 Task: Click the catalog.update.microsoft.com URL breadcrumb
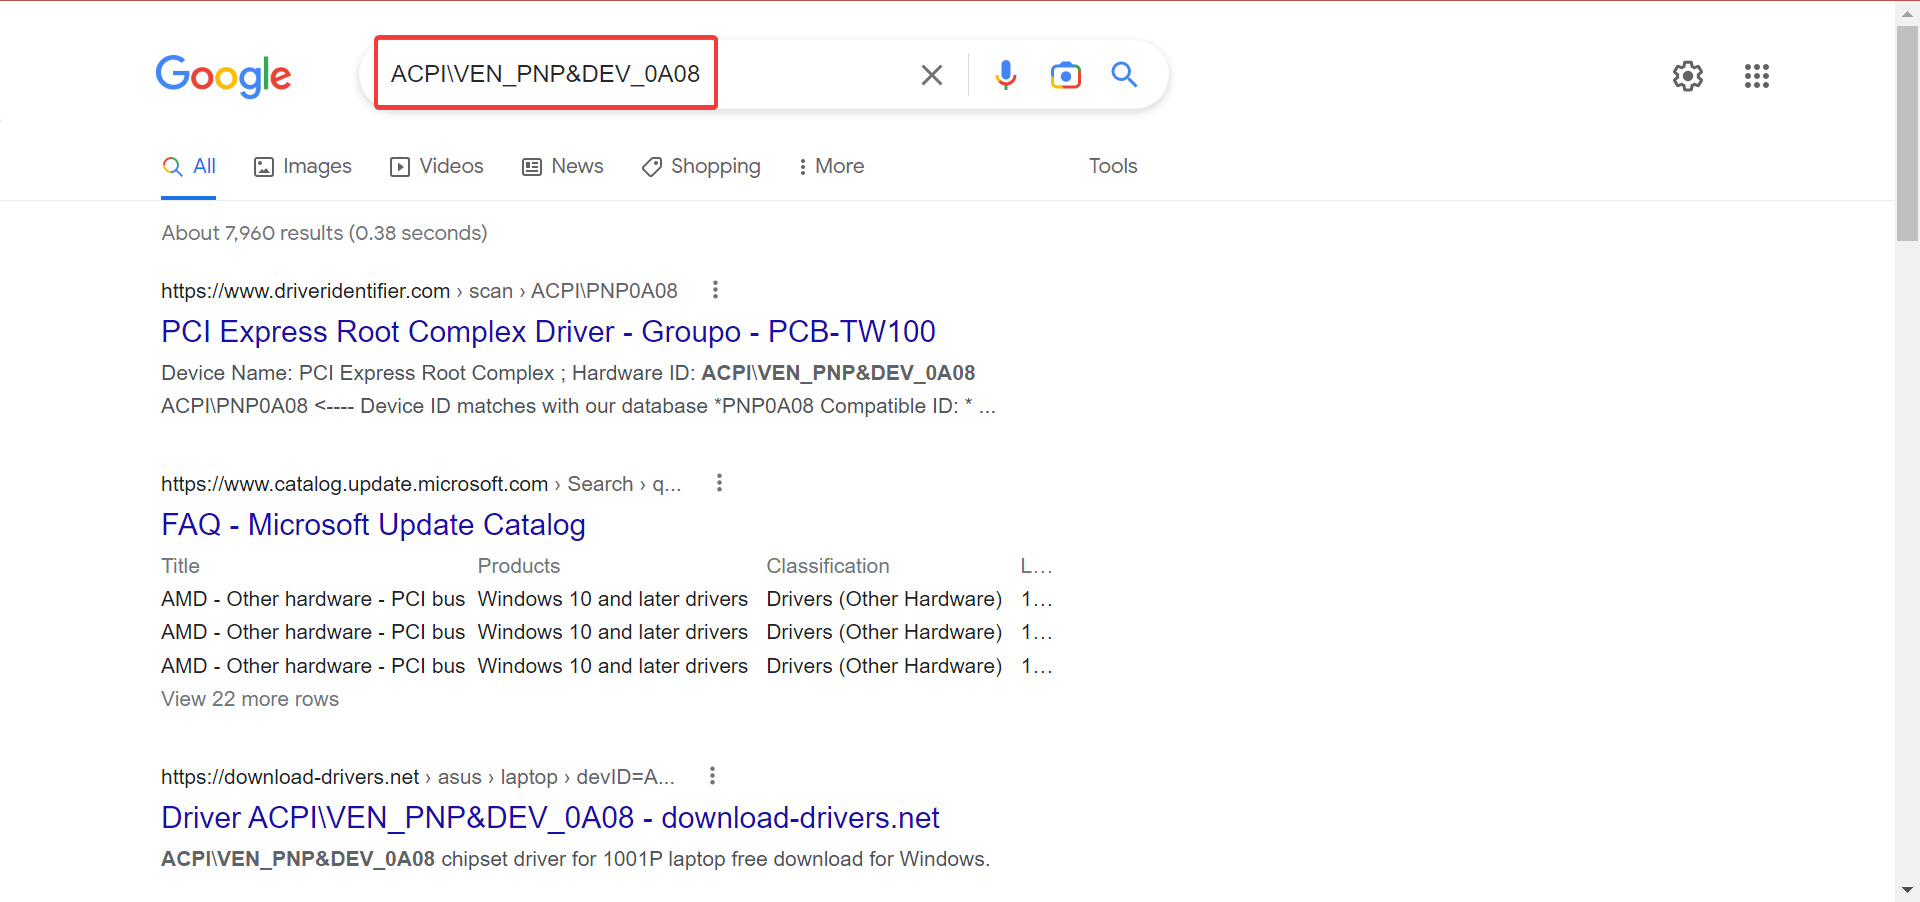click(421, 484)
